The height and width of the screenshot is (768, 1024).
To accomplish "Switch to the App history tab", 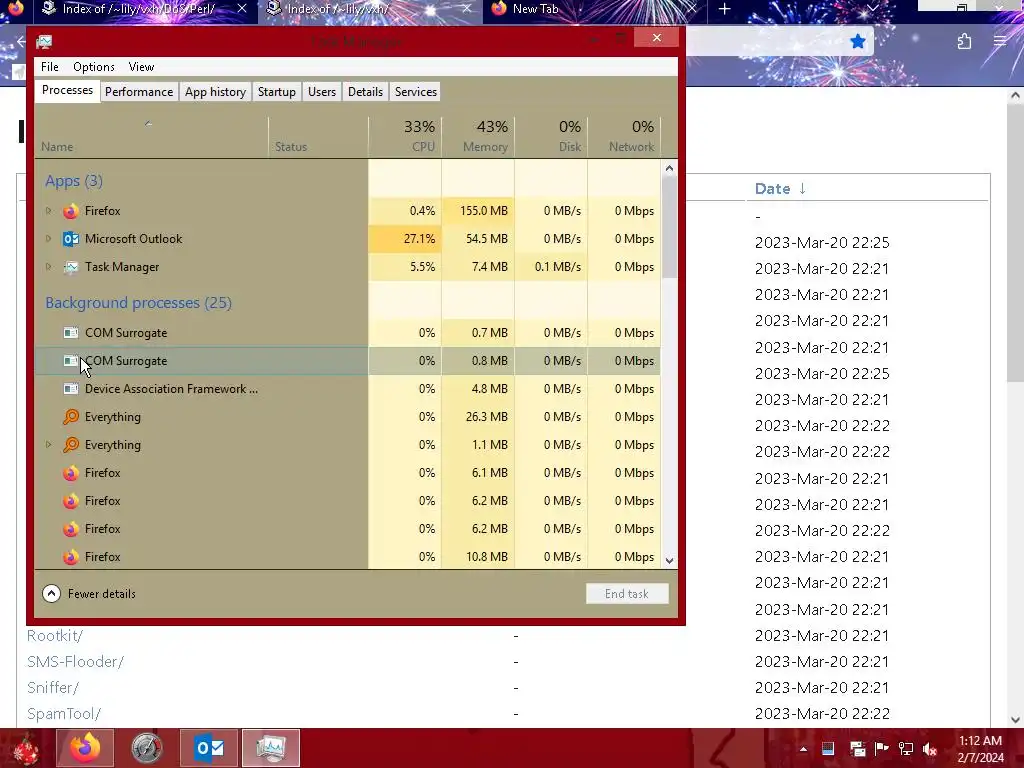I will pos(216,92).
